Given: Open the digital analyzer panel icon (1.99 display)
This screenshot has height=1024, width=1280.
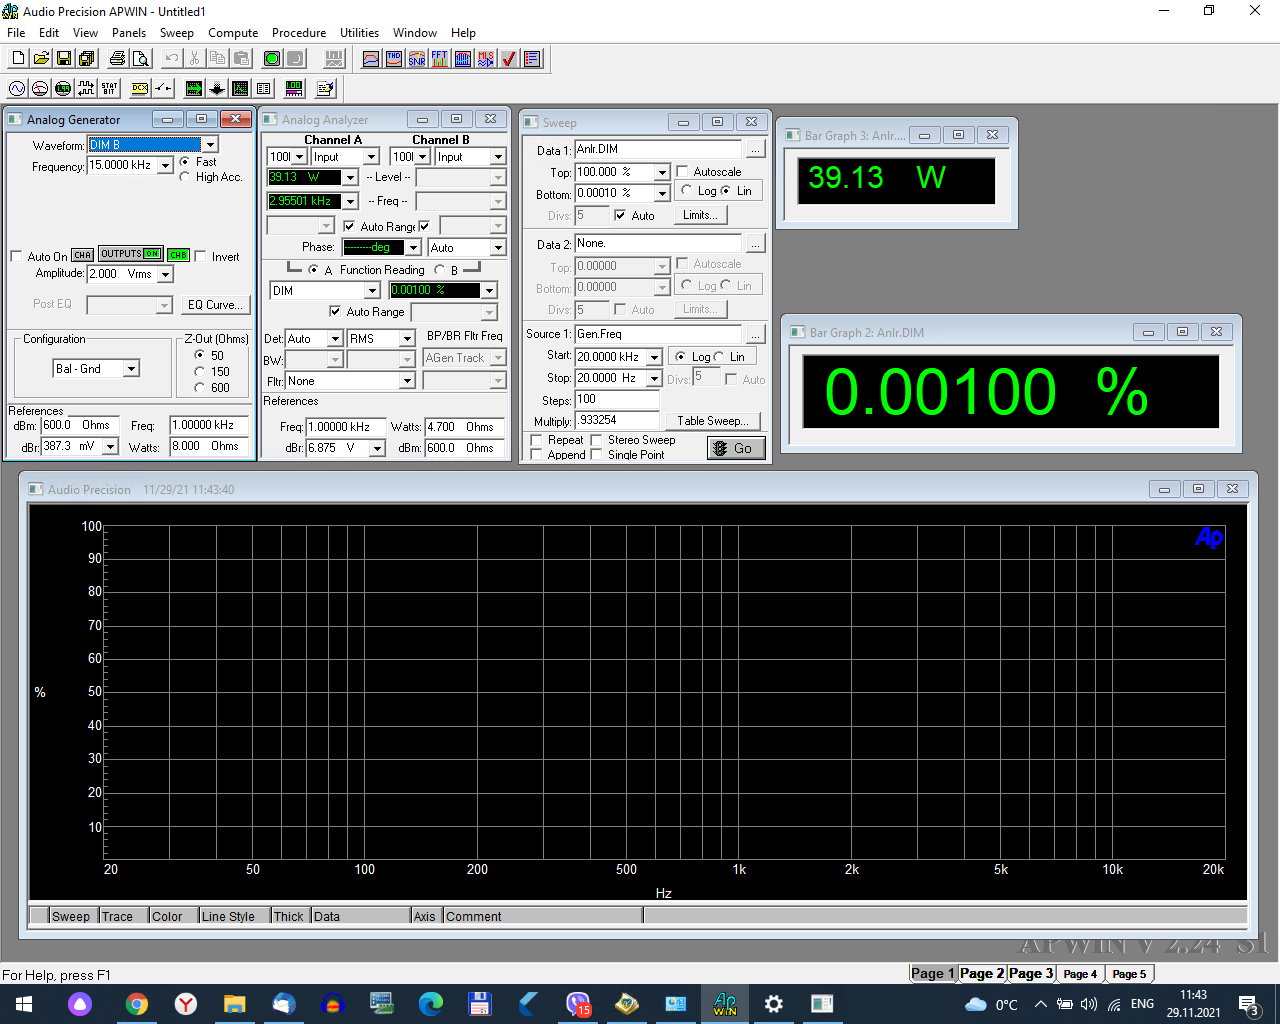Looking at the screenshot, I should pos(63,89).
